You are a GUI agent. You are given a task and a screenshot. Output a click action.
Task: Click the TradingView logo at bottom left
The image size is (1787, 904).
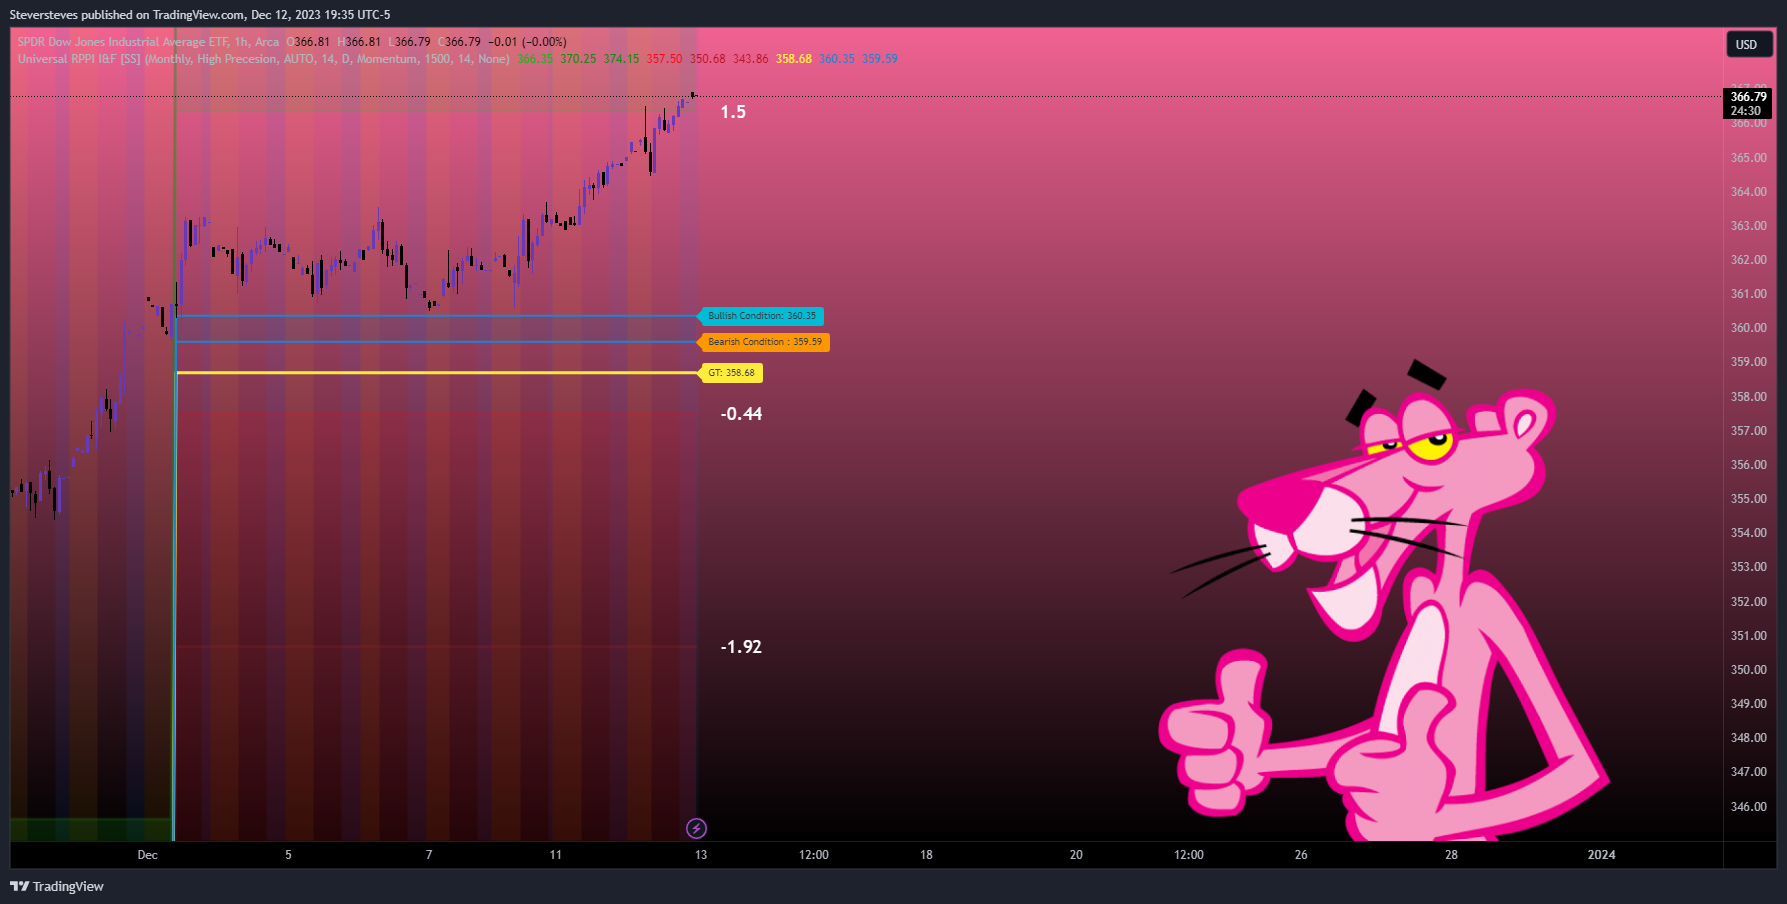click(x=57, y=886)
